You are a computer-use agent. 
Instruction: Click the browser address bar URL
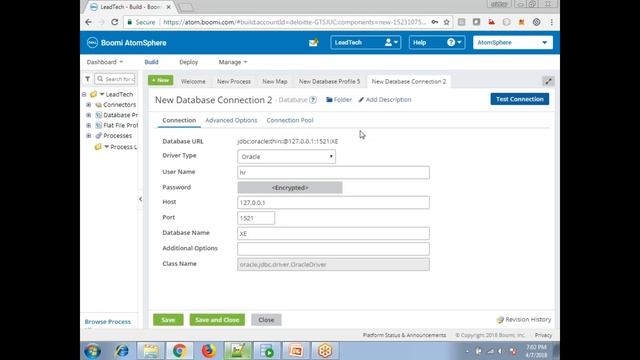(x=294, y=22)
